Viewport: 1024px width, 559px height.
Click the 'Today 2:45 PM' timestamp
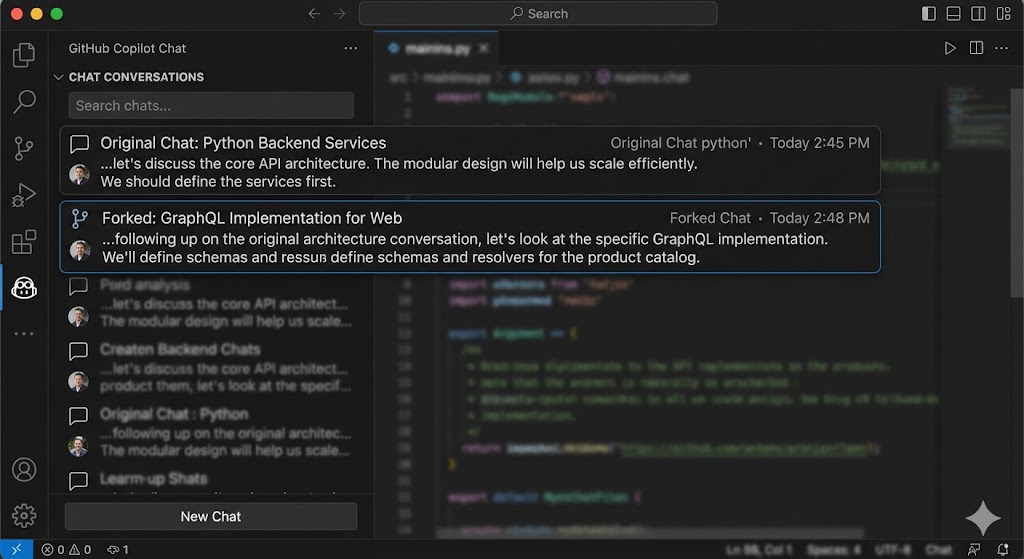[819, 143]
